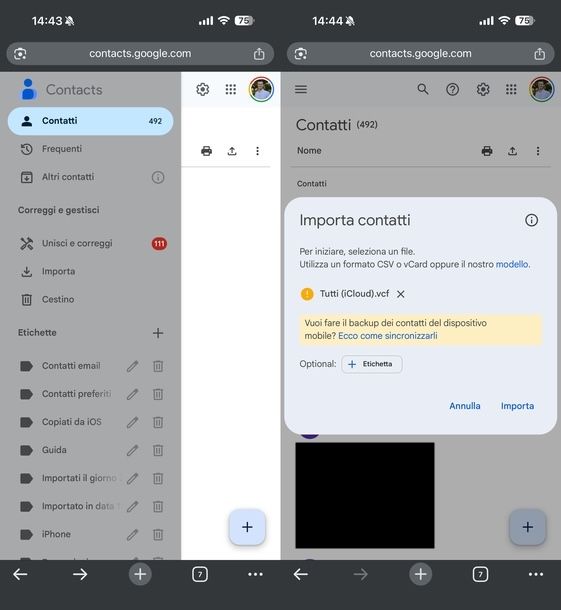
Task: Open settings gear in right screen
Action: click(483, 89)
